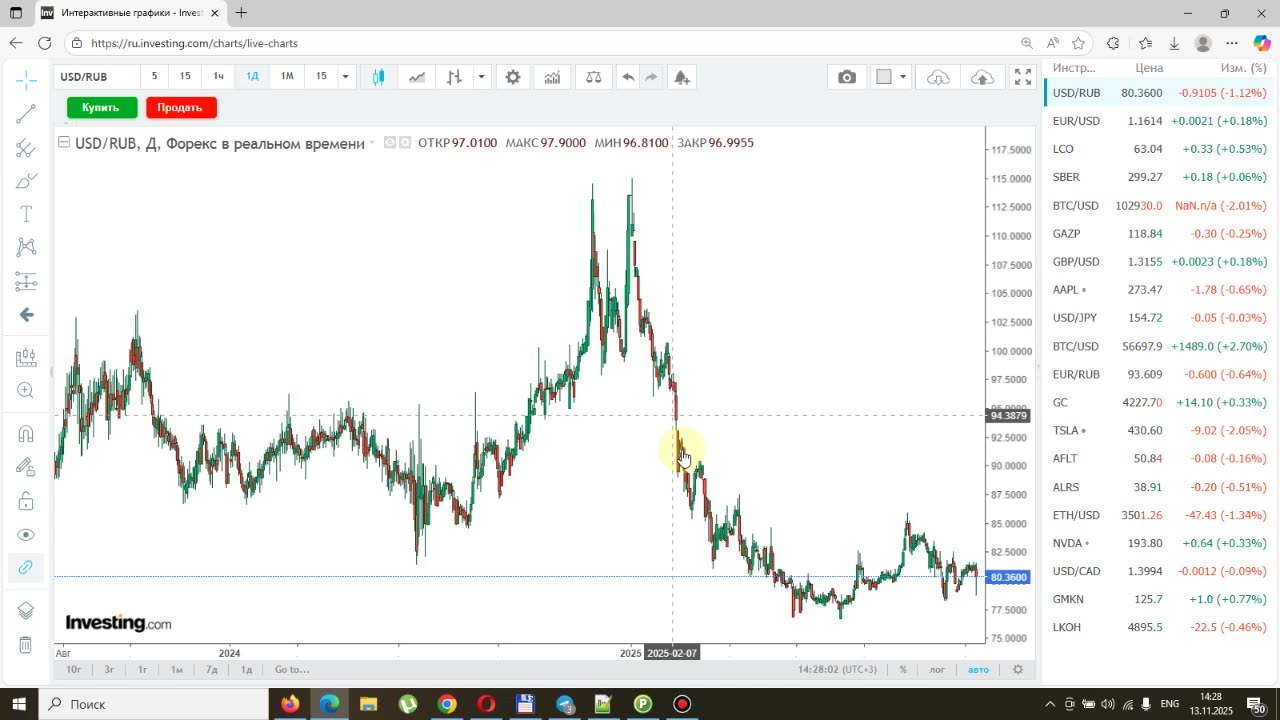The image size is (1280, 720).
Task: Select the prediction and measurement tool
Action: pos(26,281)
